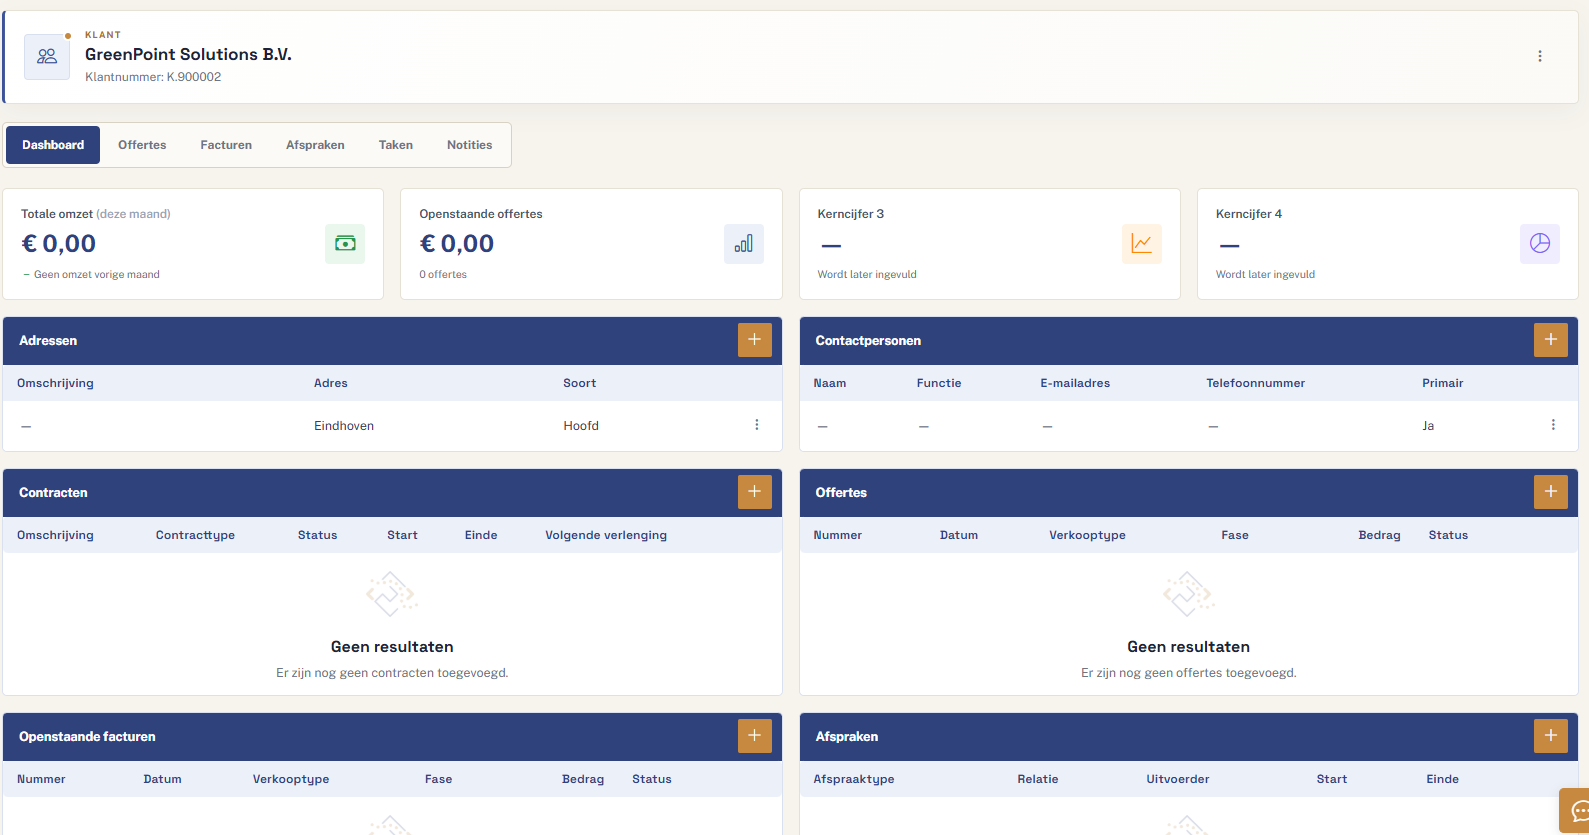Open the Offertes tab
This screenshot has height=835, width=1589.
[142, 145]
